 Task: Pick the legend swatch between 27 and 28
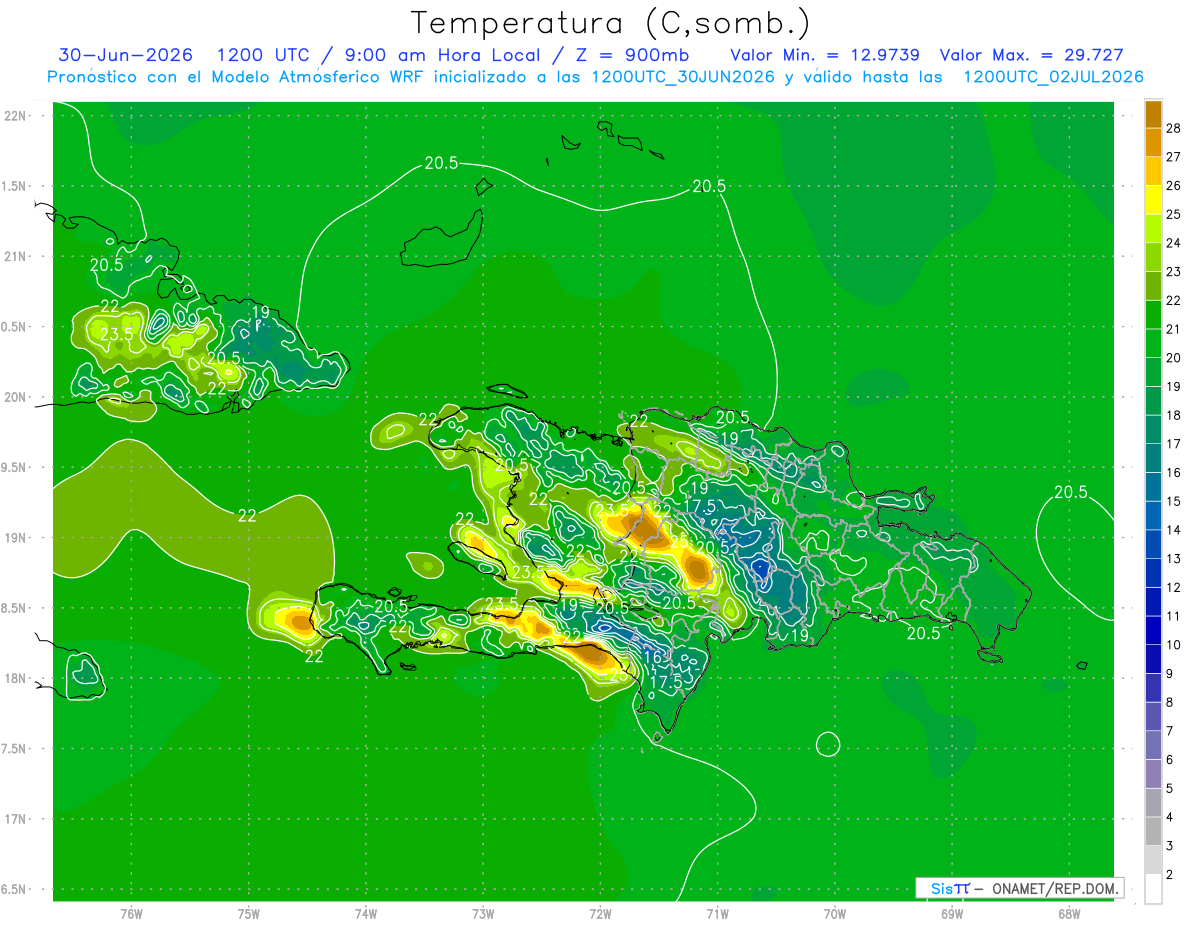coord(1153,143)
